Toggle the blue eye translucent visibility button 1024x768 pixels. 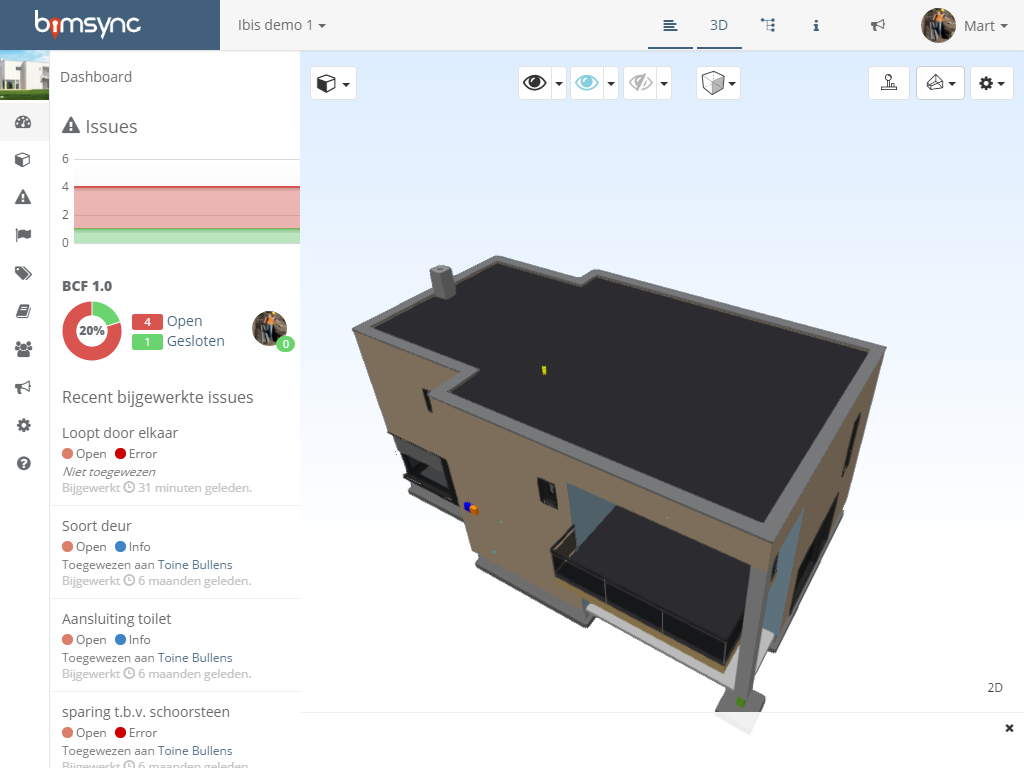coord(587,83)
